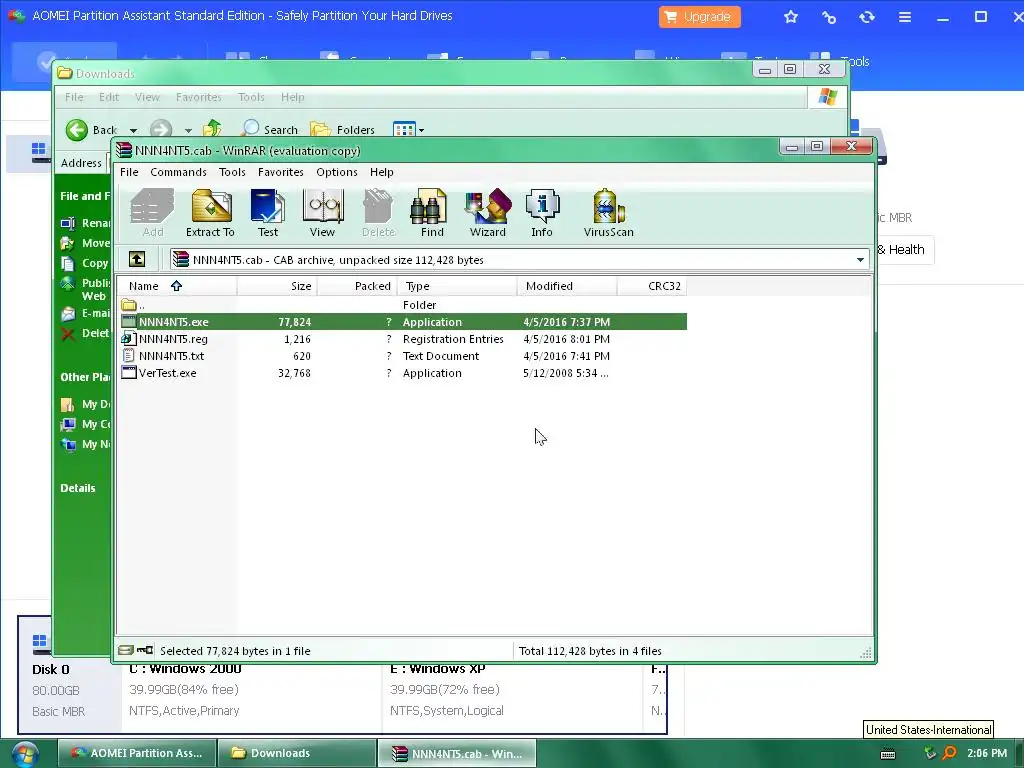Click the Copy task link in Downloads sidebar
This screenshot has height=768, width=1024.
point(85,263)
